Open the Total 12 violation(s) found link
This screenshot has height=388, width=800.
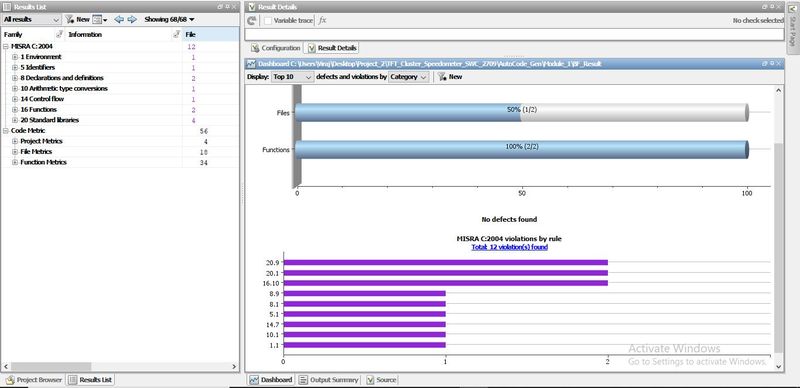point(509,247)
